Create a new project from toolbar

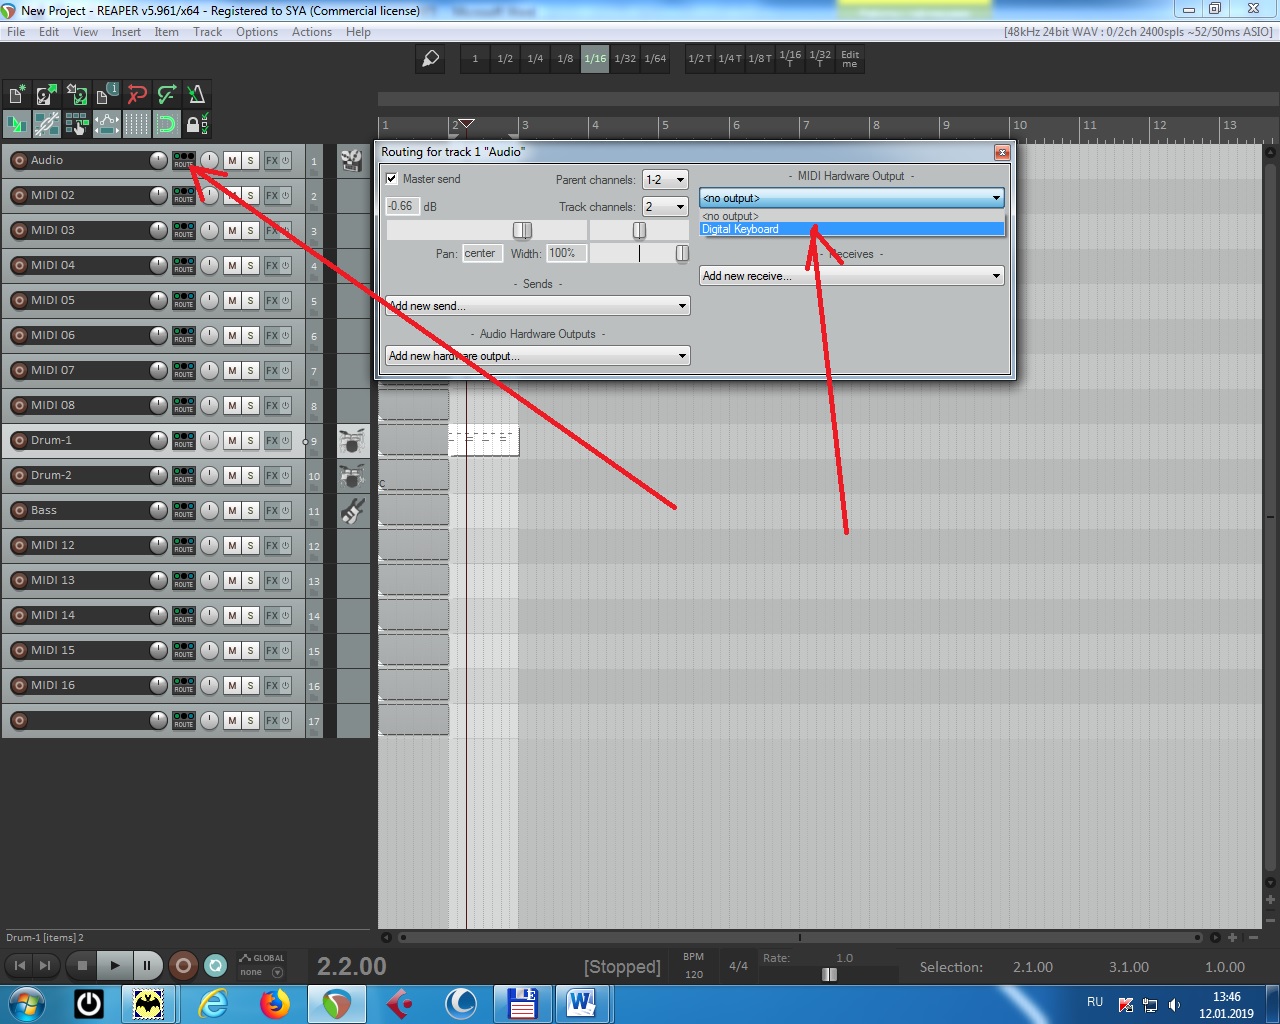click(x=17, y=95)
